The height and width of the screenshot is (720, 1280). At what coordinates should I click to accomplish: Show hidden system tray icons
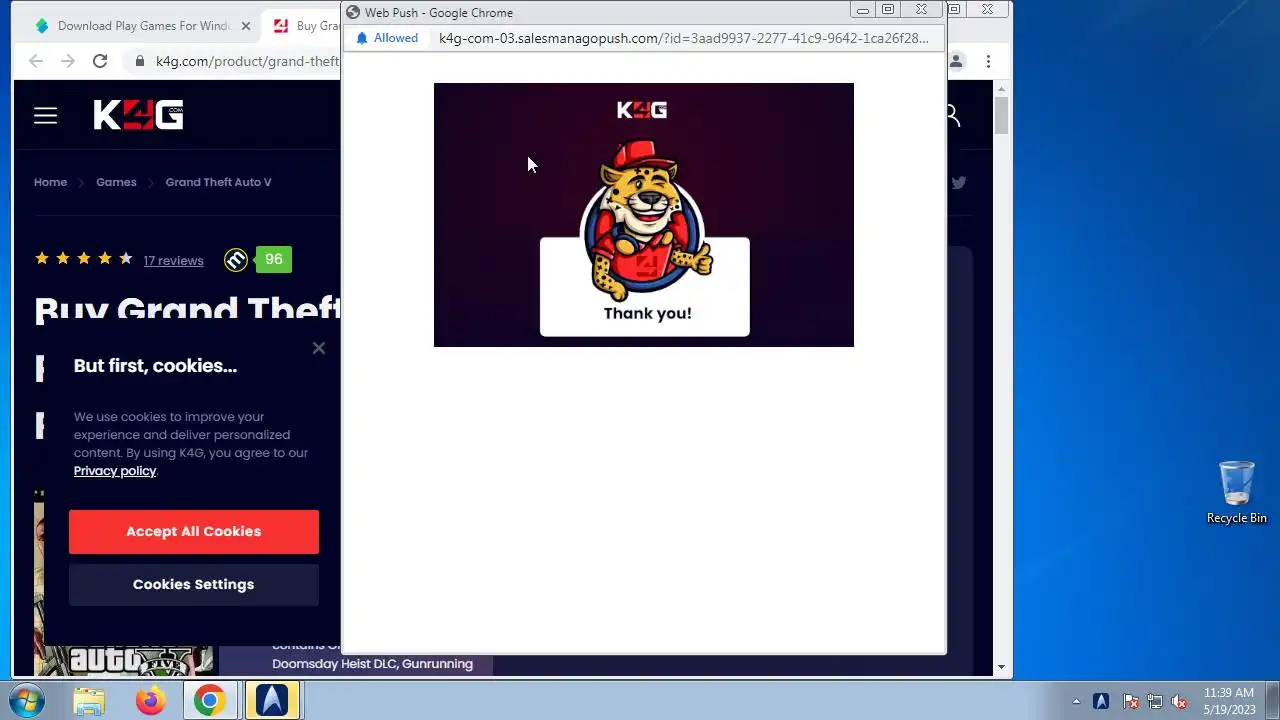pyautogui.click(x=1076, y=702)
